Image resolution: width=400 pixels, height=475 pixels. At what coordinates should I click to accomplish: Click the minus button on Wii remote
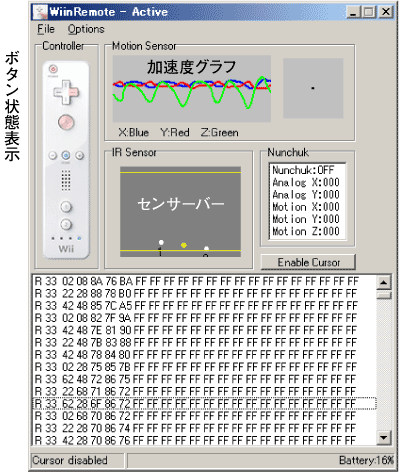53,155
